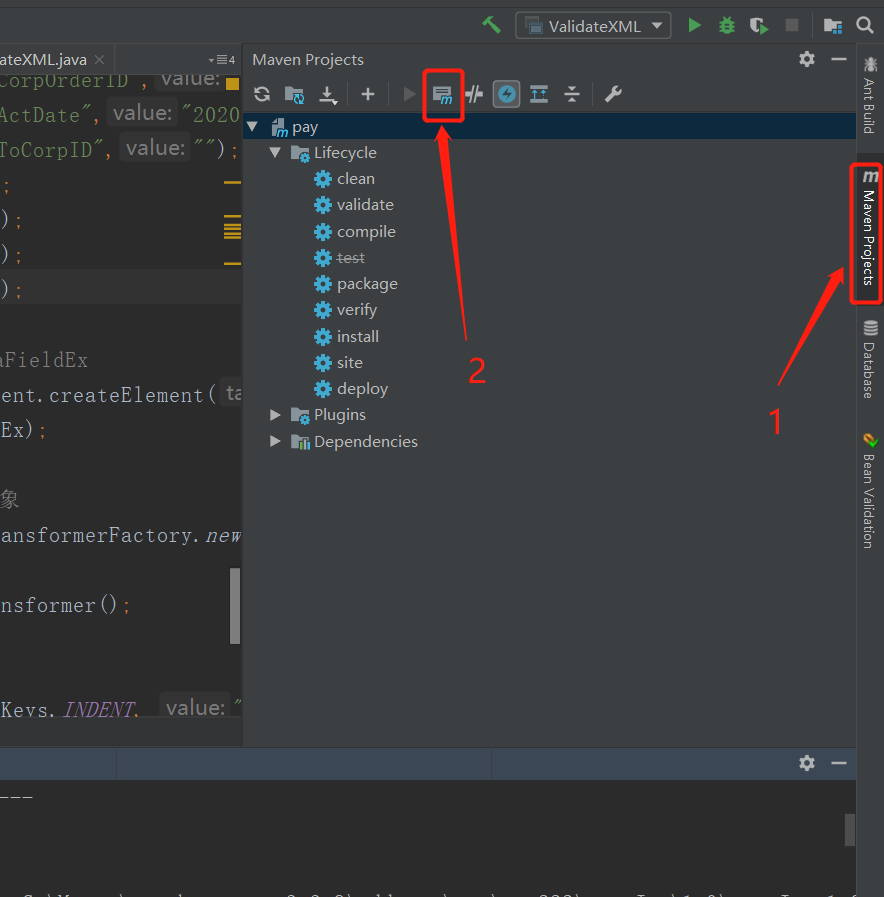Select the validate lifecycle goal

[x=354, y=205]
